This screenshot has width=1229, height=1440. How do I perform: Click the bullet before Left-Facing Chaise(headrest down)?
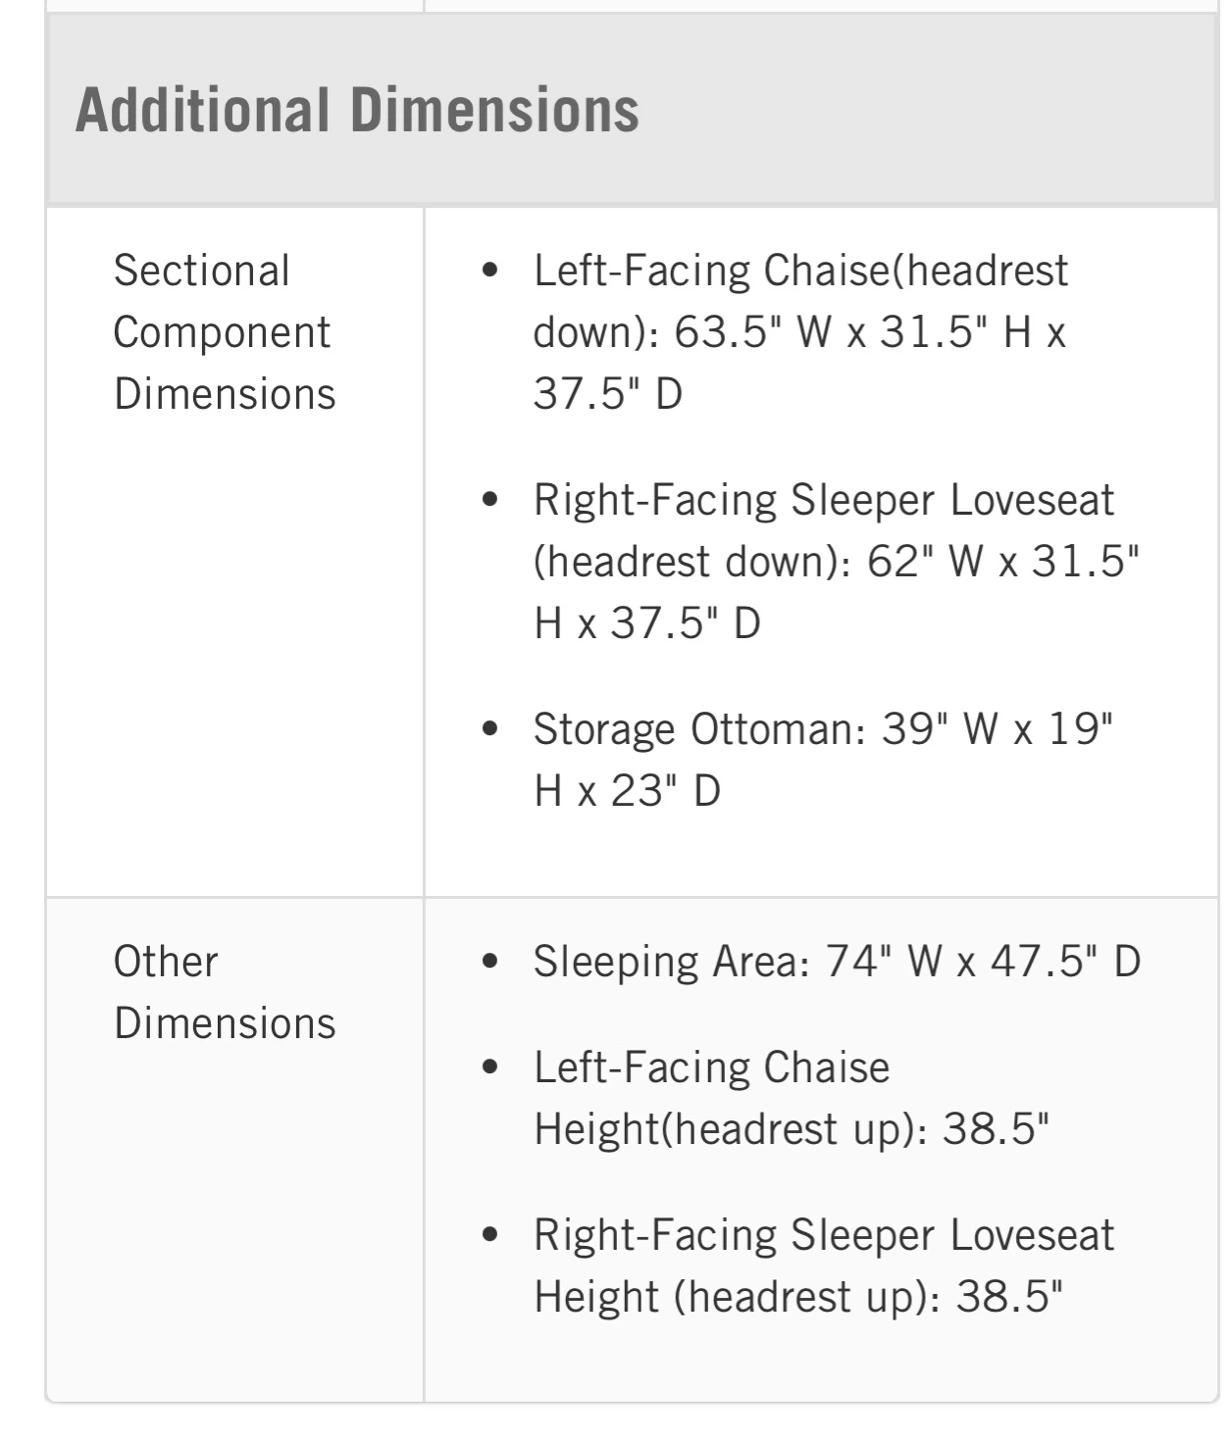pyautogui.click(x=489, y=271)
